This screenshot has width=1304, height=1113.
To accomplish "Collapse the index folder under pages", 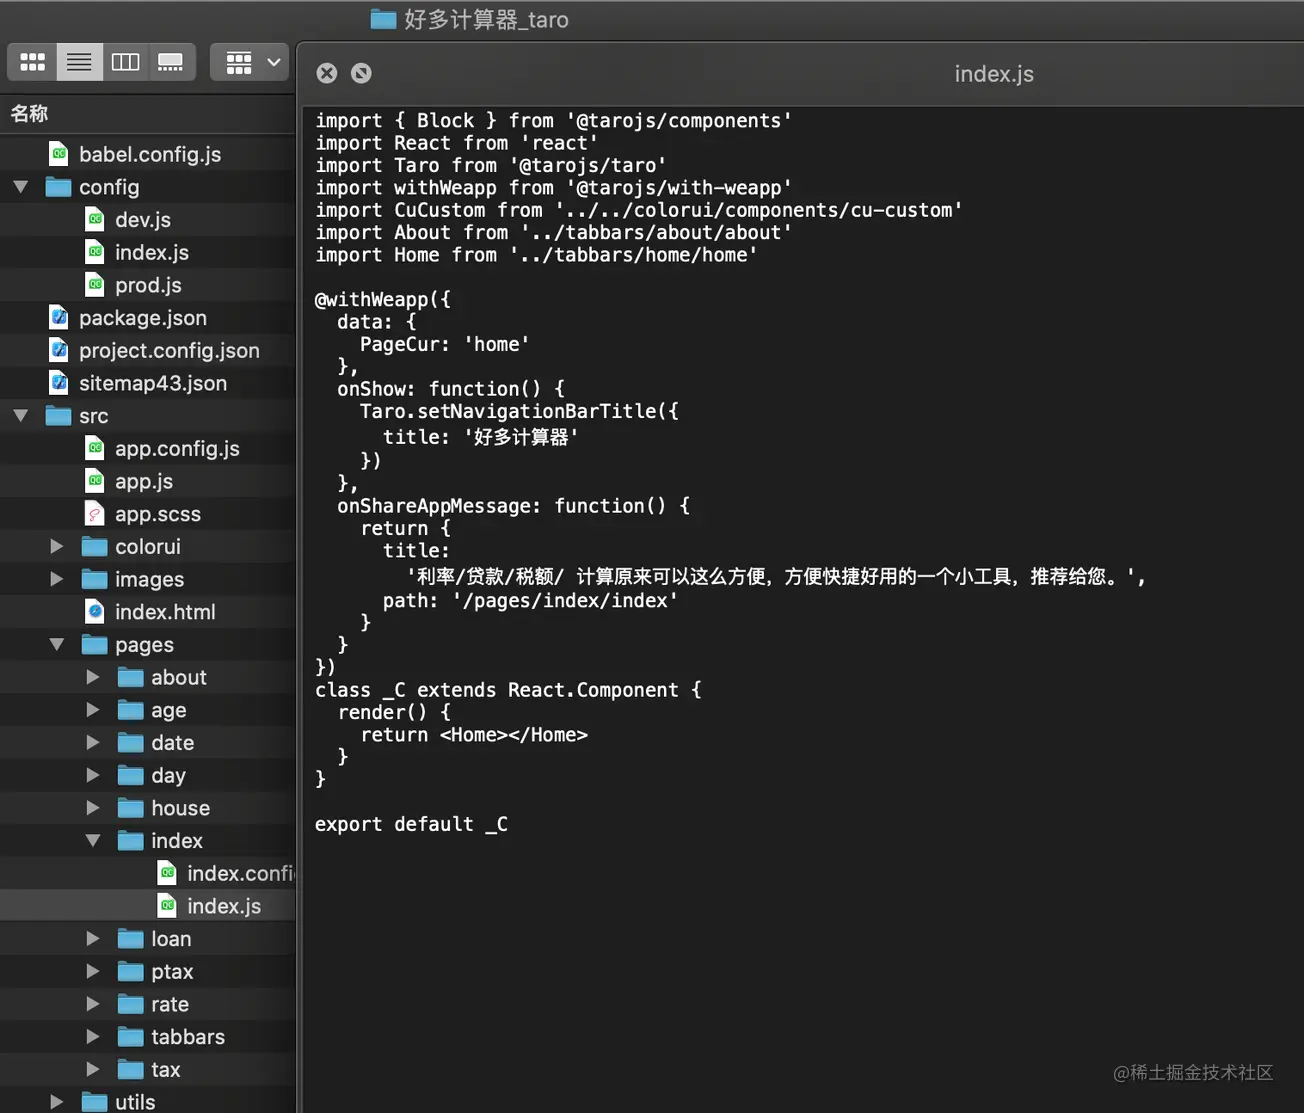I will (93, 841).
